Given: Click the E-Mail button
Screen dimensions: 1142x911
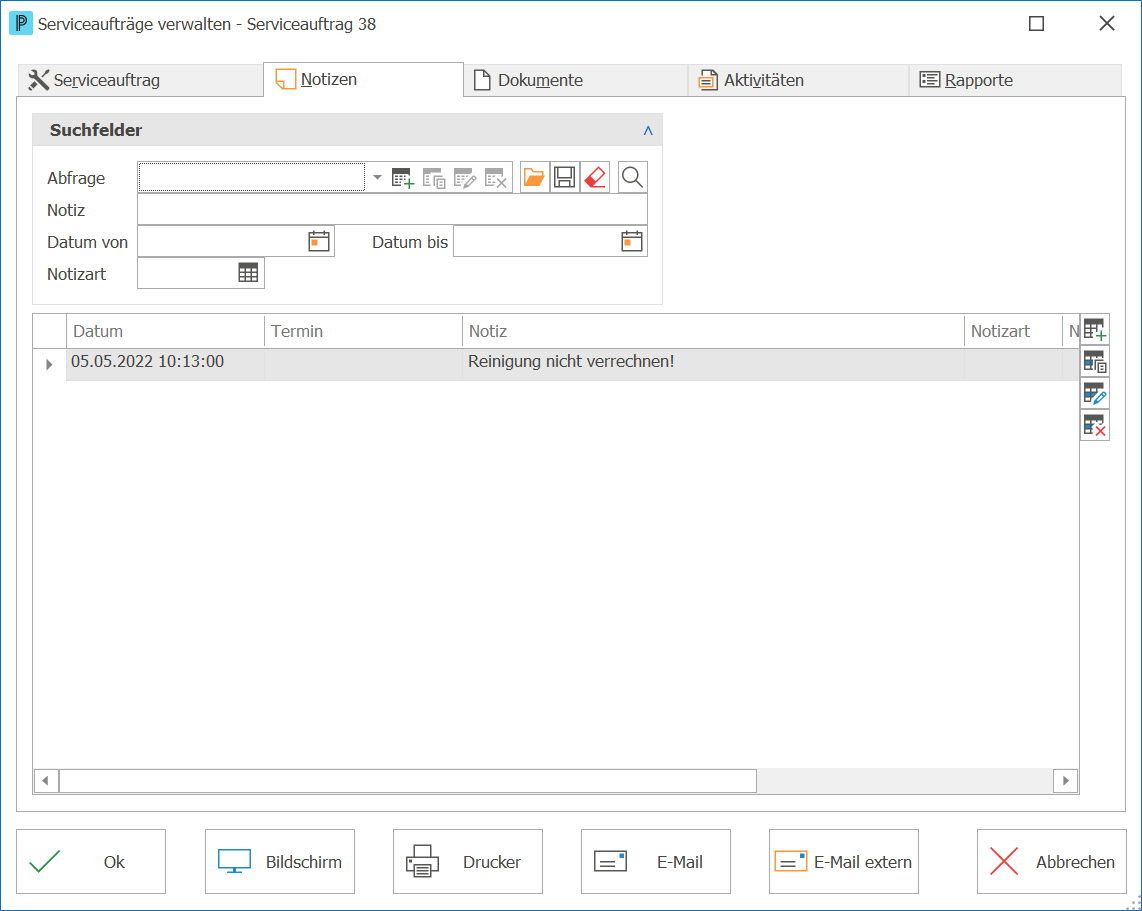Looking at the screenshot, I should (655, 861).
